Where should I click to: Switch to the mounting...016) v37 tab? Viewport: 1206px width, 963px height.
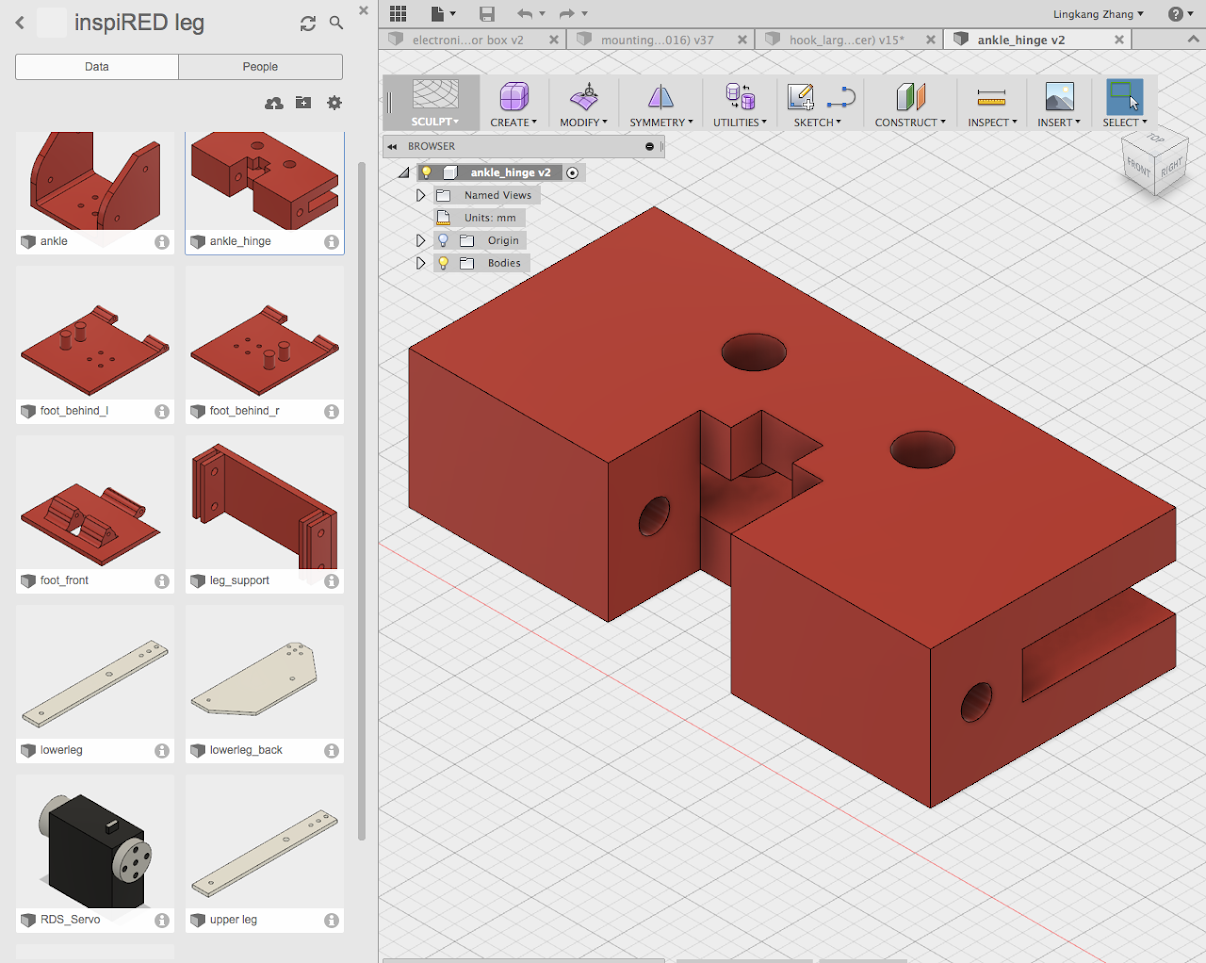pos(661,40)
